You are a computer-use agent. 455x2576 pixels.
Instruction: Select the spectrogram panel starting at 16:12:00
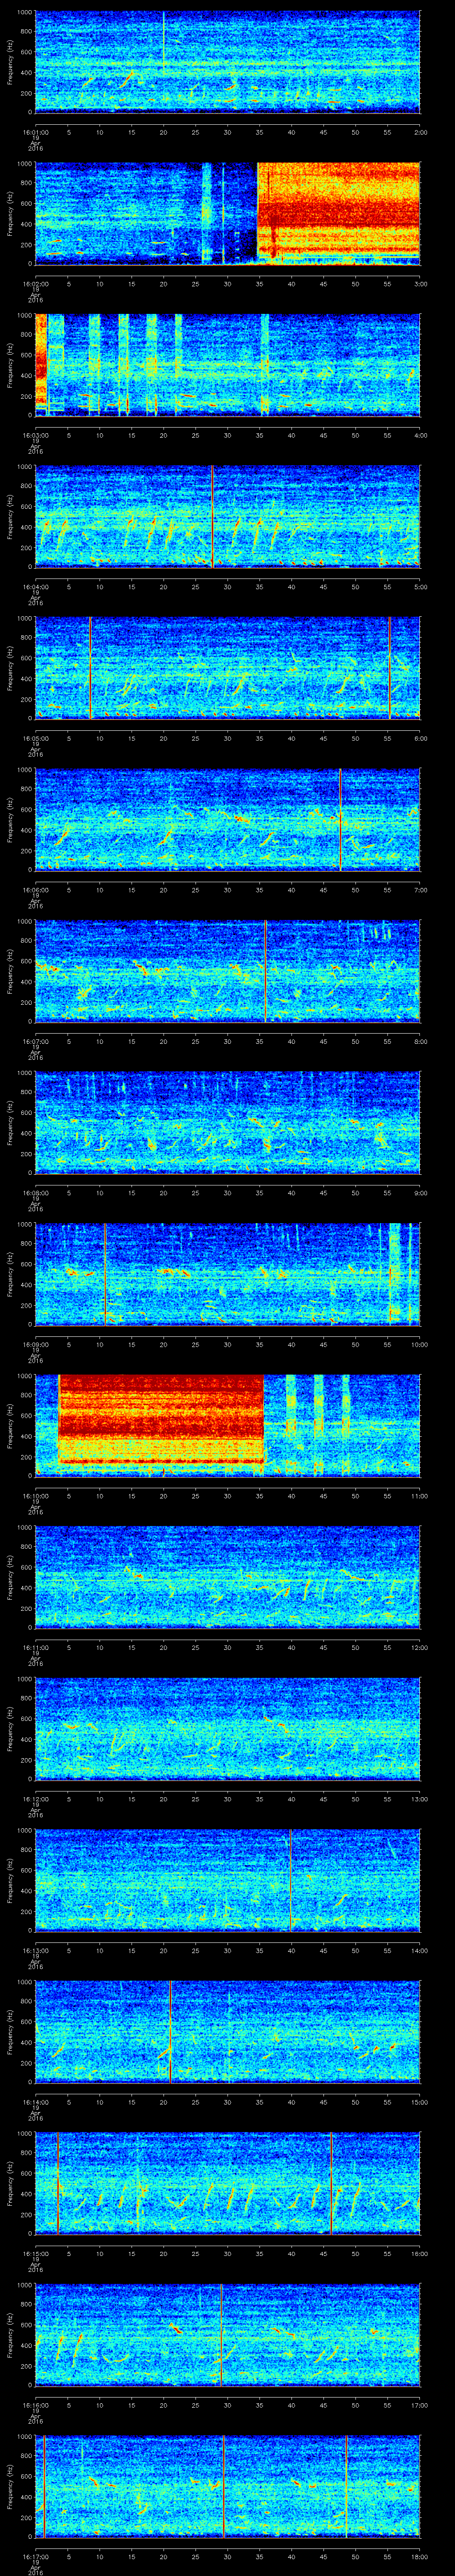[227, 1729]
